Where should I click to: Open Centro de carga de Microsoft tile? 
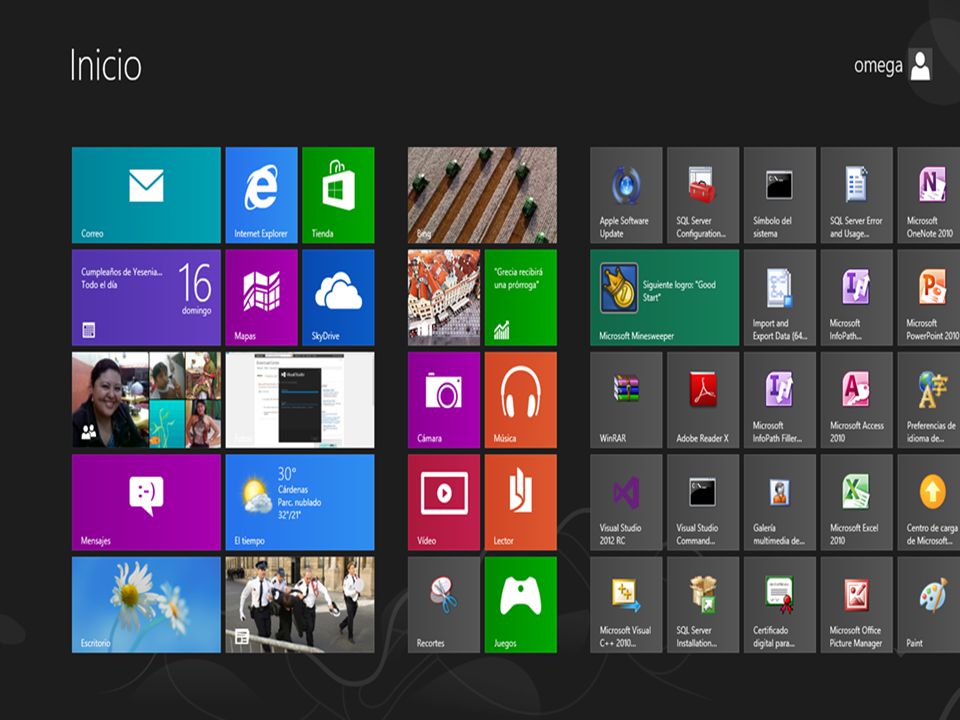[x=929, y=502]
